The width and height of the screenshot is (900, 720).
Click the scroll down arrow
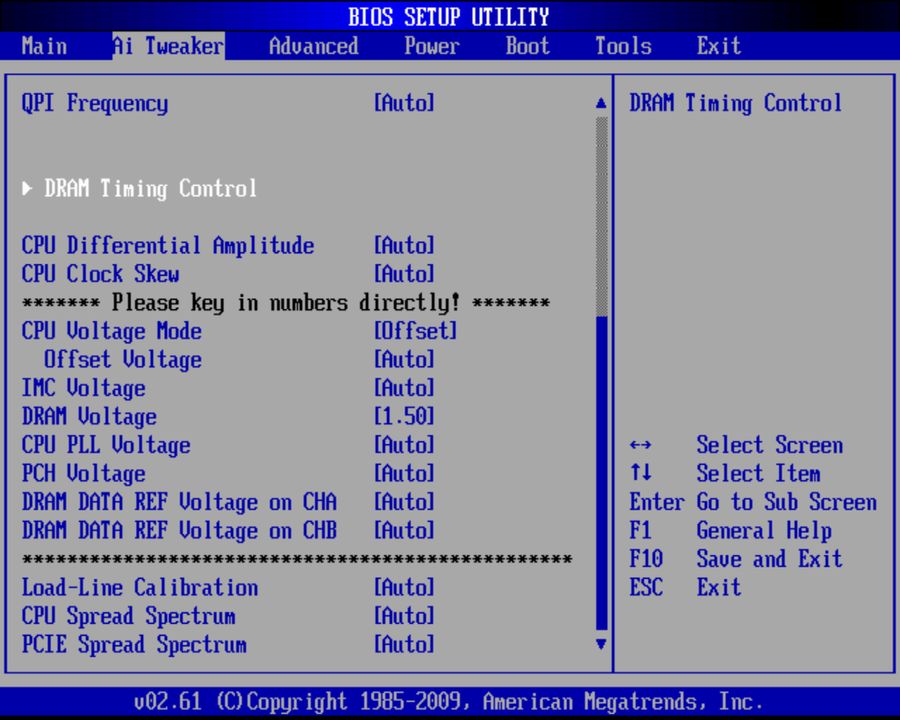click(x=601, y=644)
